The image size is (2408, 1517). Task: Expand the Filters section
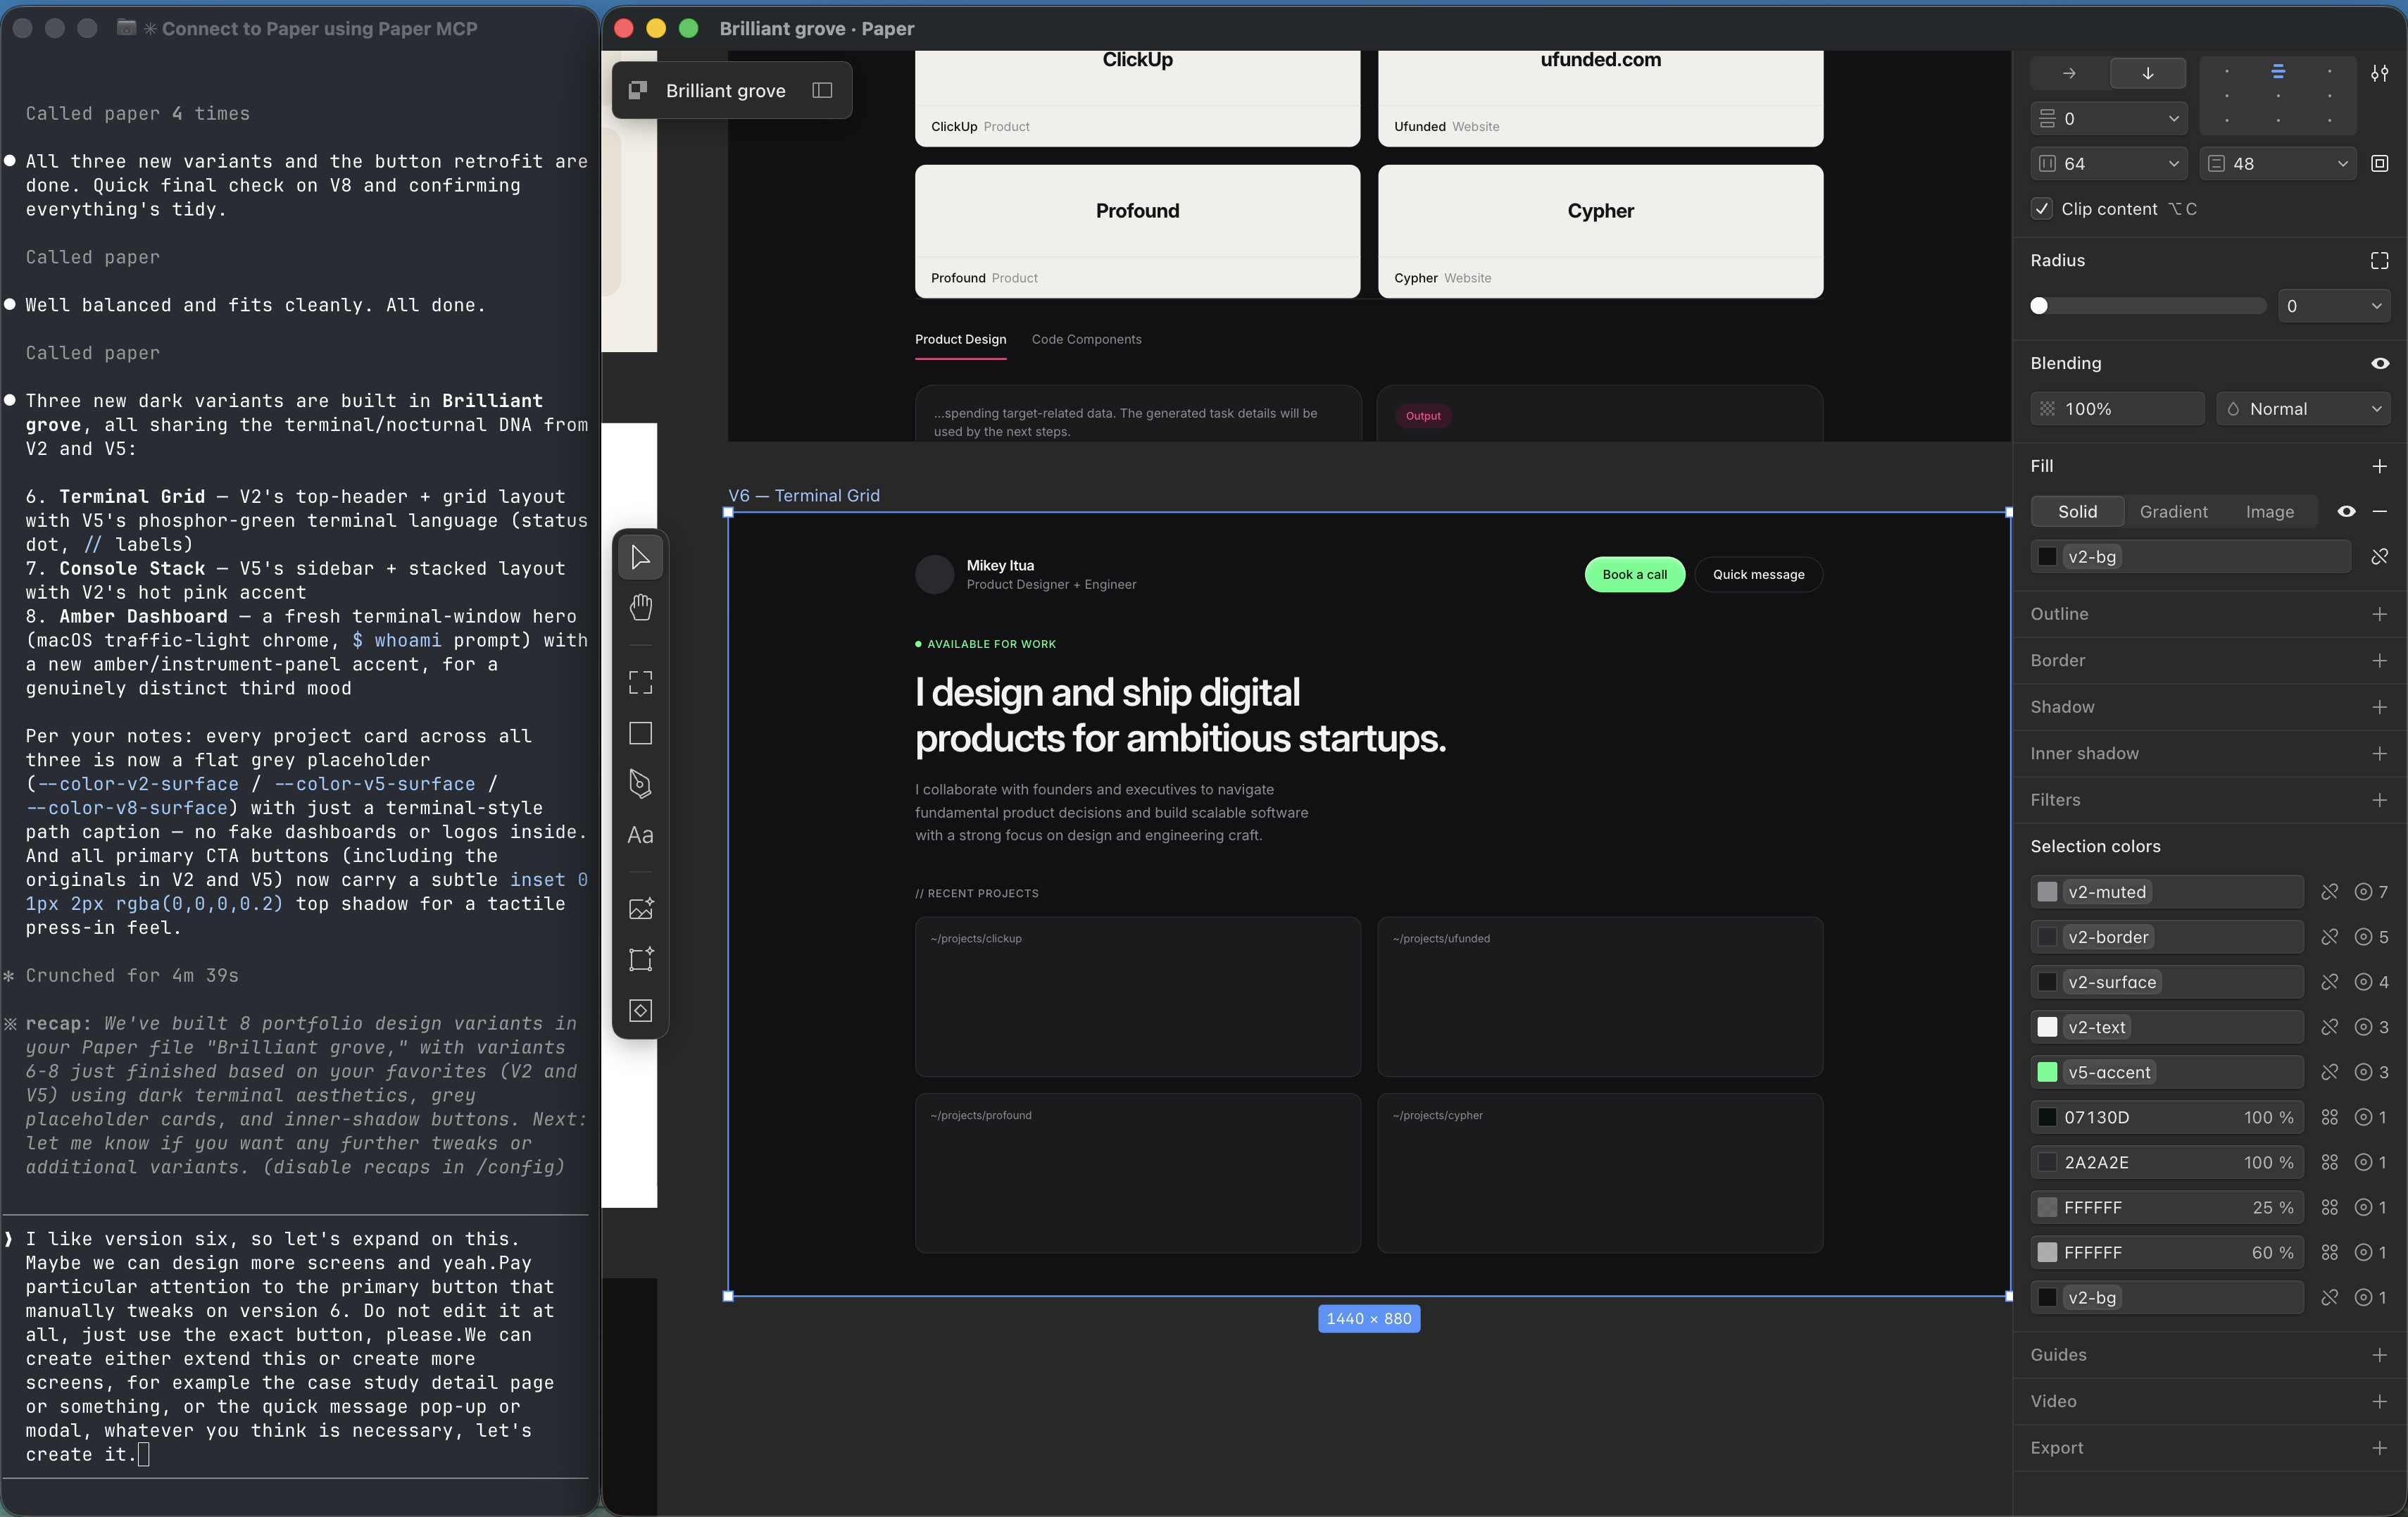[x=2379, y=799]
